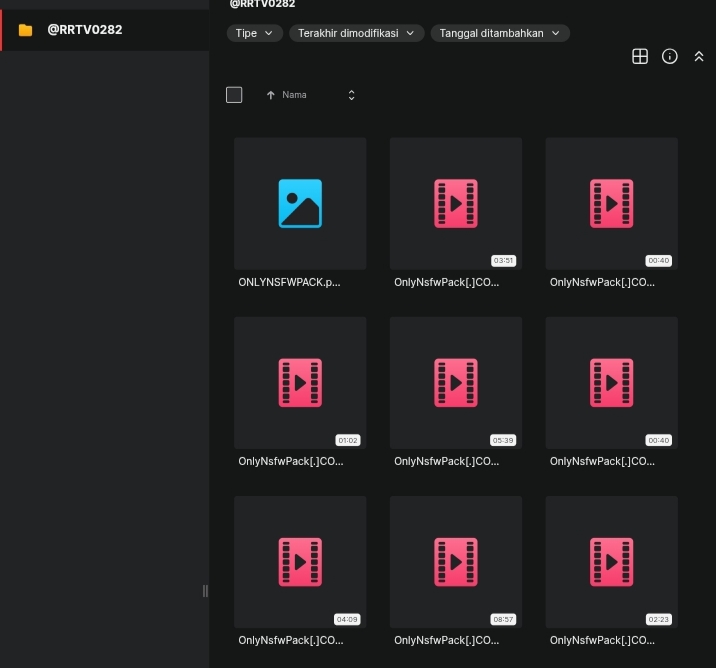This screenshot has width=716, height=668.
Task: Open the video with duration 03:51
Action: click(456, 204)
